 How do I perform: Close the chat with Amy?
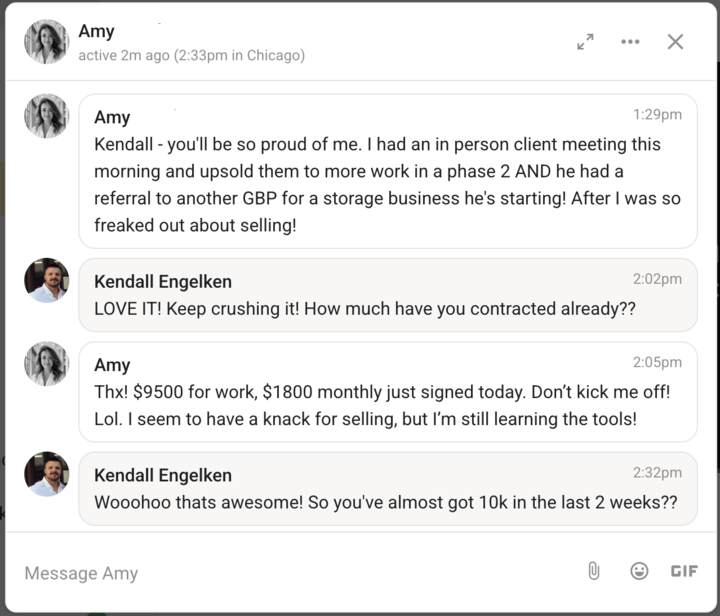(x=675, y=42)
